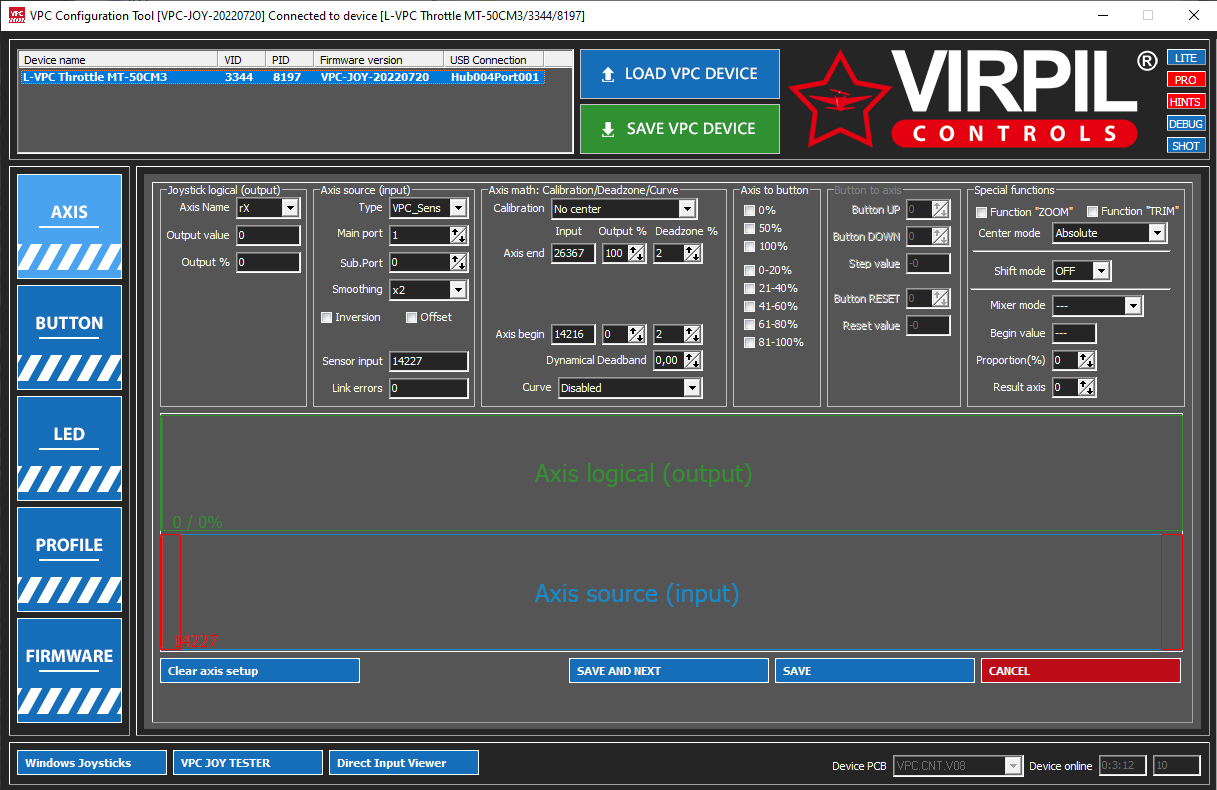Image resolution: width=1217 pixels, height=790 pixels.
Task: Open Direct Input Viewer
Action: point(404,763)
